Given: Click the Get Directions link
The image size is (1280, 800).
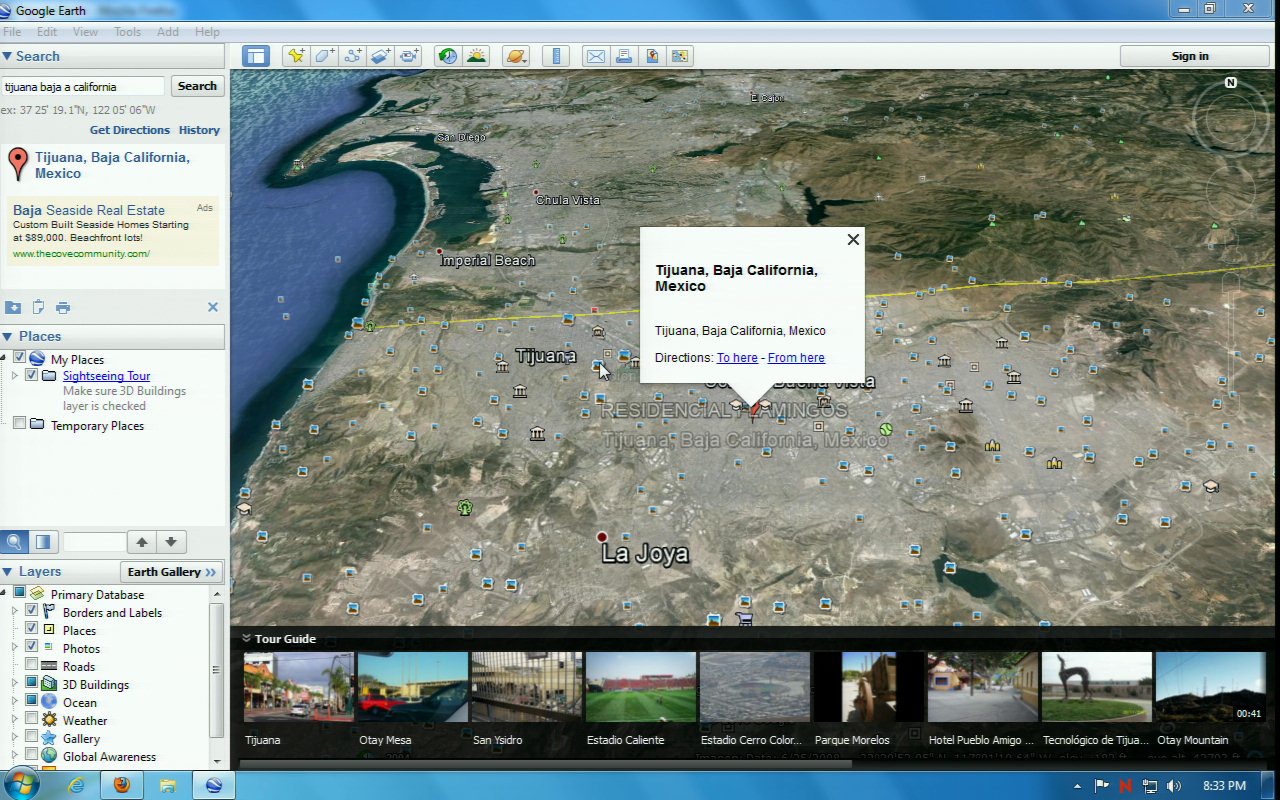Looking at the screenshot, I should click(129, 130).
